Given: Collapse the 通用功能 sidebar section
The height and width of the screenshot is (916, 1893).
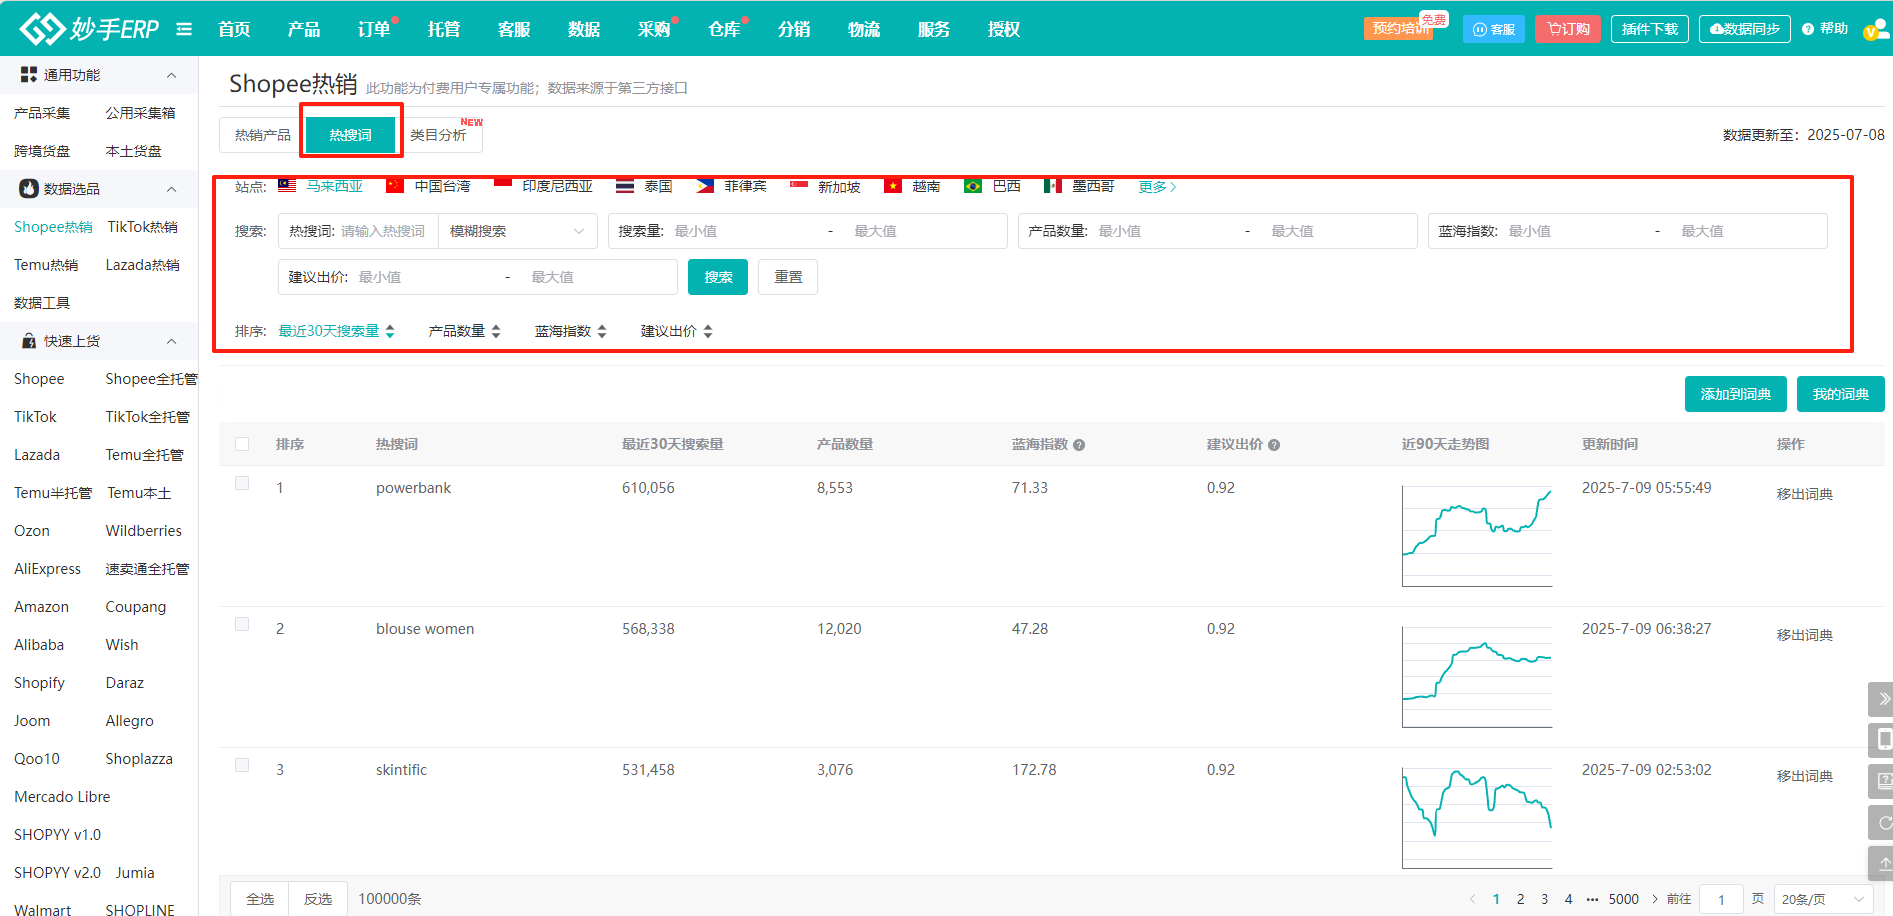Looking at the screenshot, I should tap(171, 75).
